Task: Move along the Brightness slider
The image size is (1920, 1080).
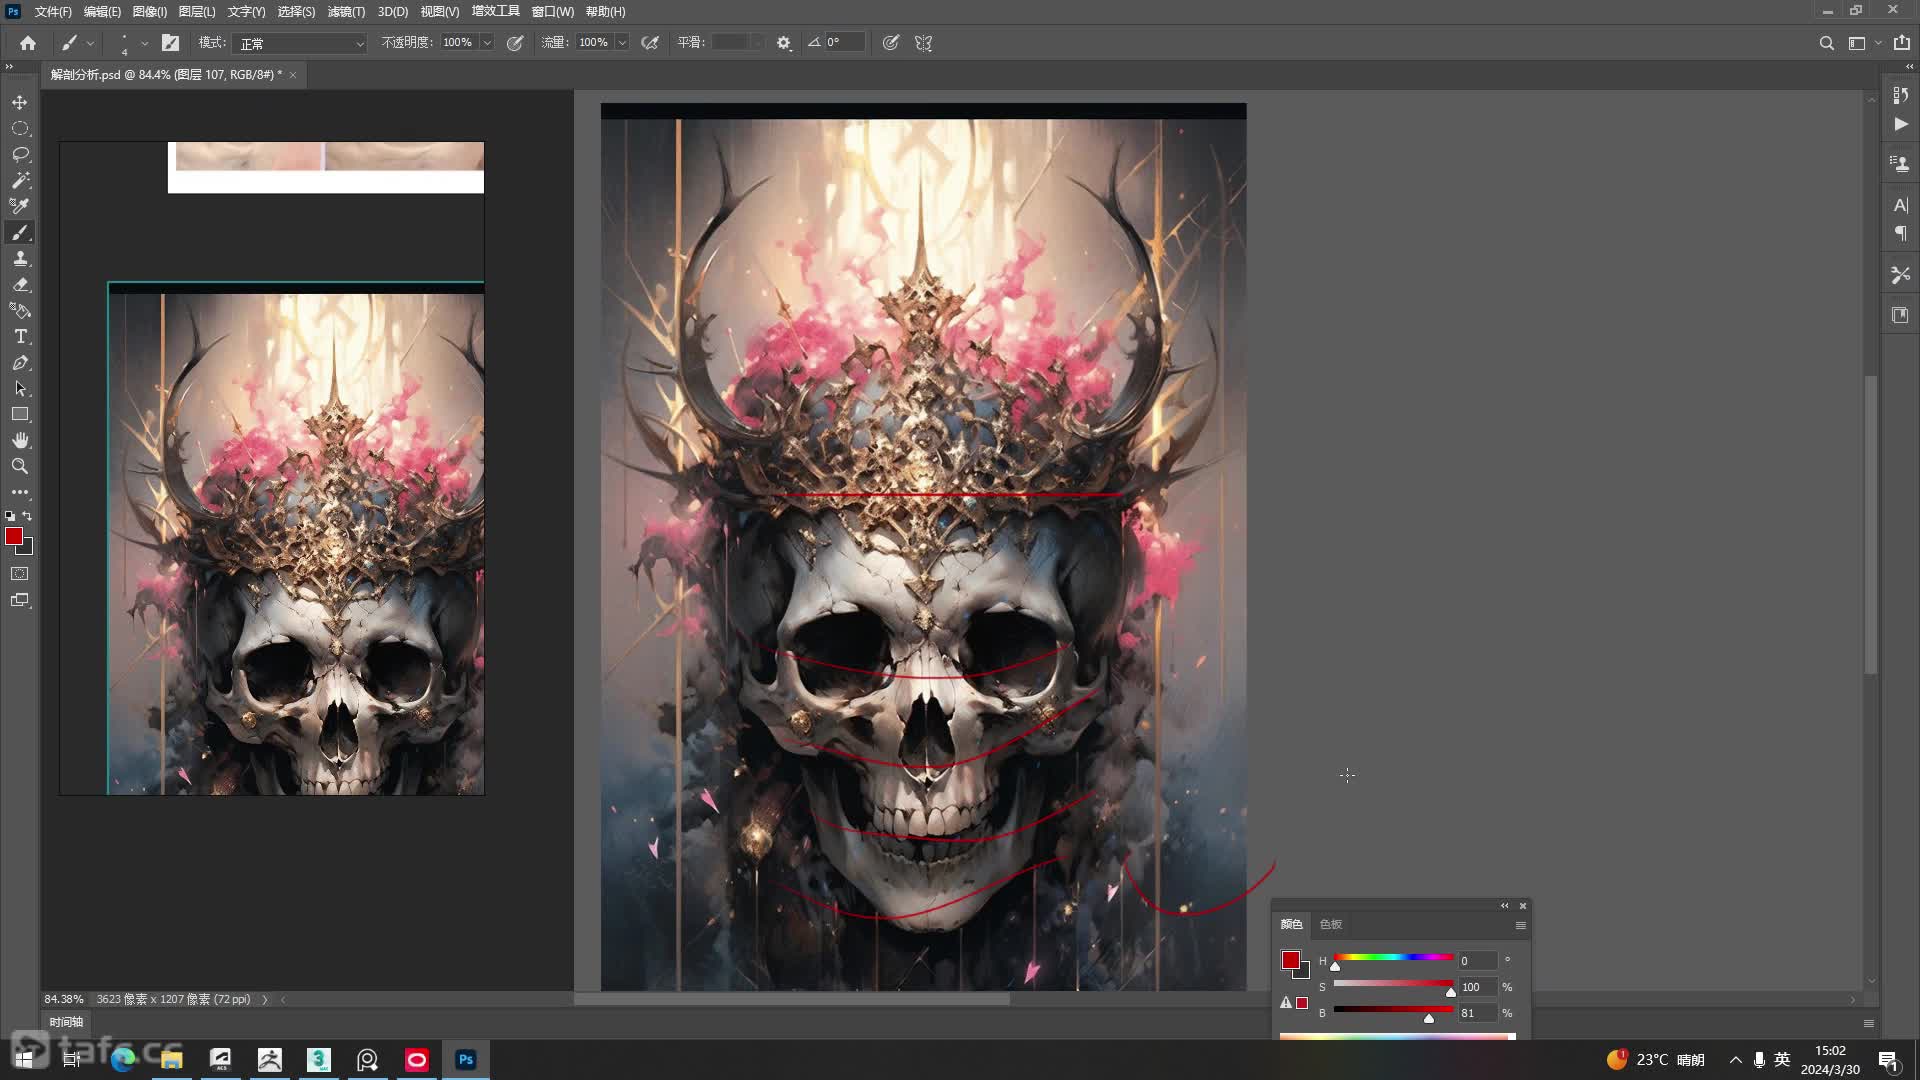Action: [x=1393, y=1010]
